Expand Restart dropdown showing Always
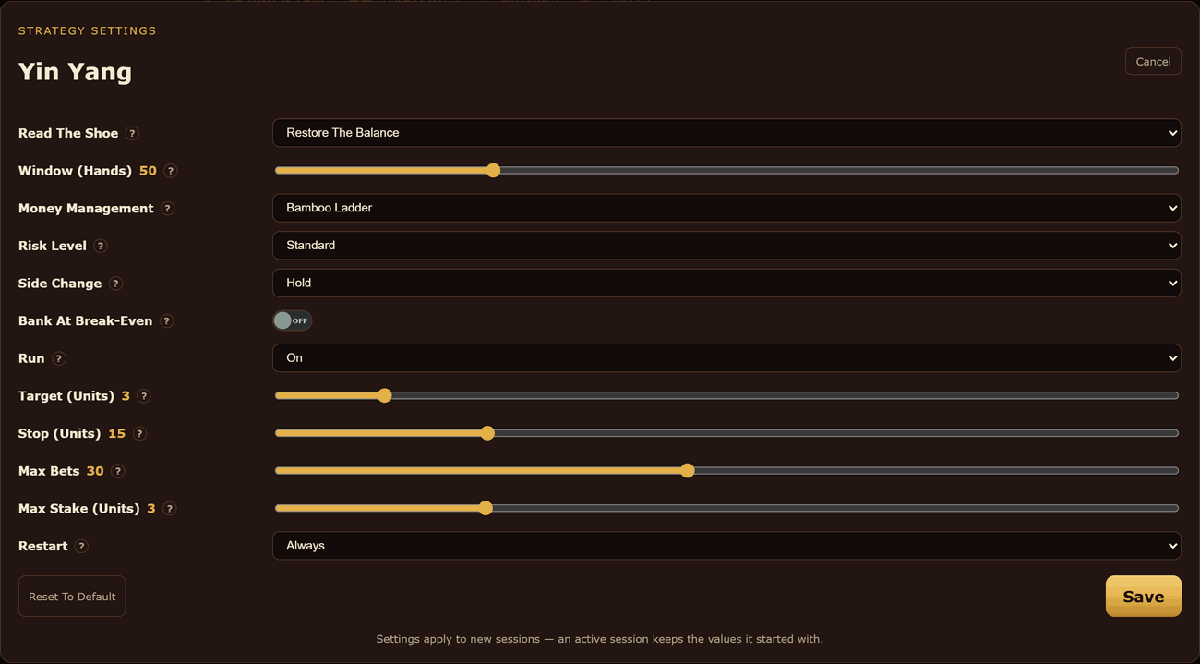The height and width of the screenshot is (664, 1200). point(727,546)
